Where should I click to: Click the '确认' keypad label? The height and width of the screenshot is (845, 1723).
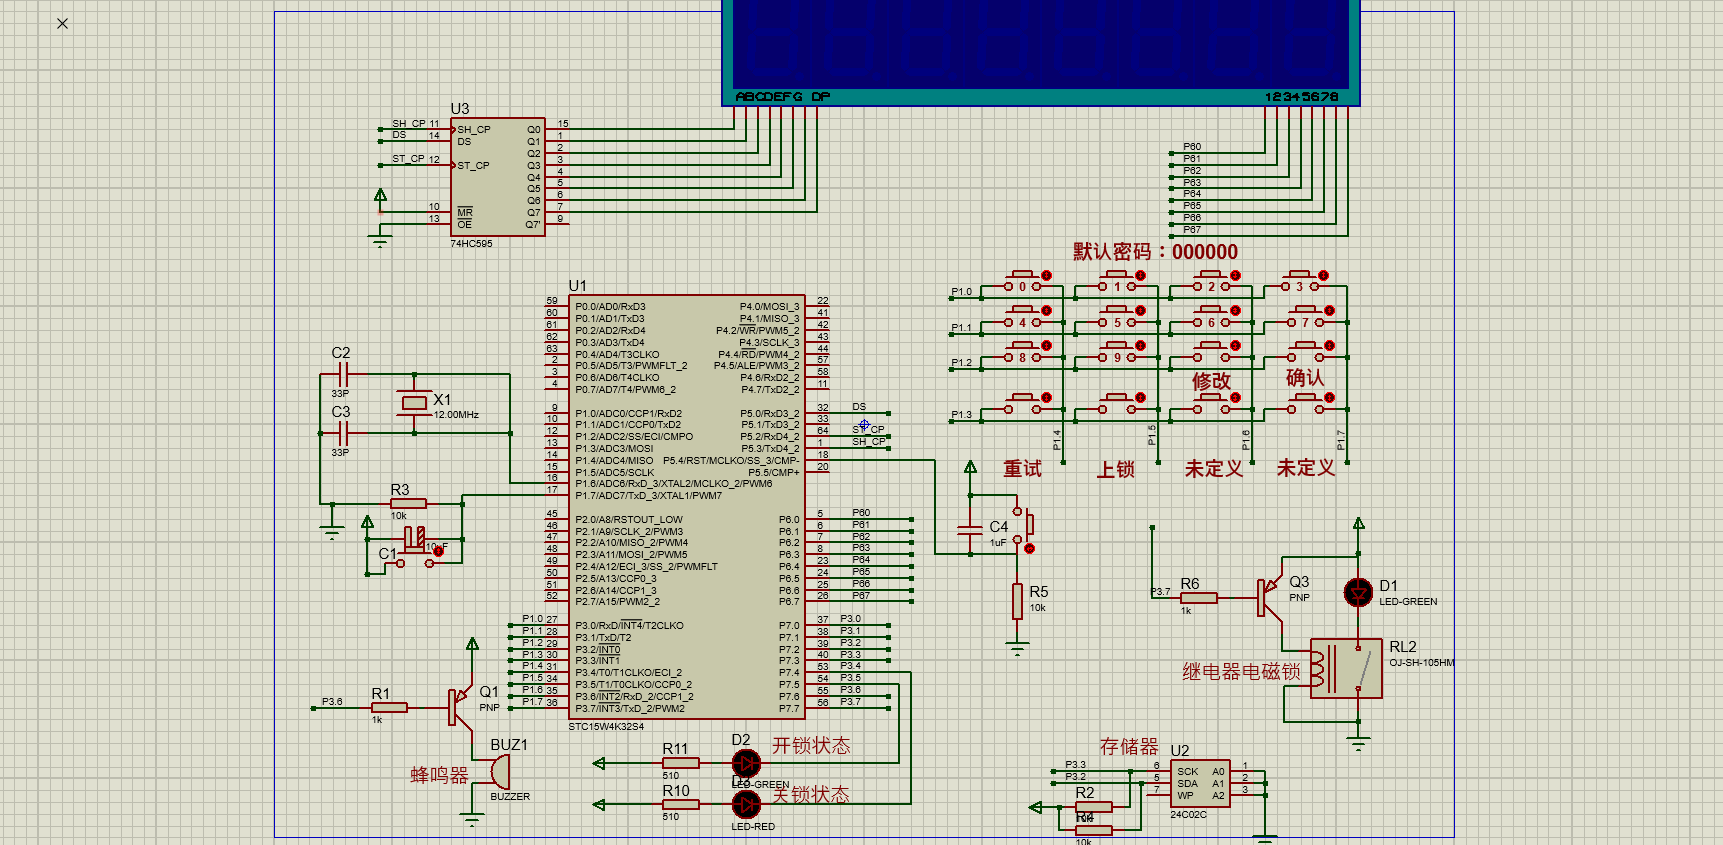click(x=1305, y=378)
